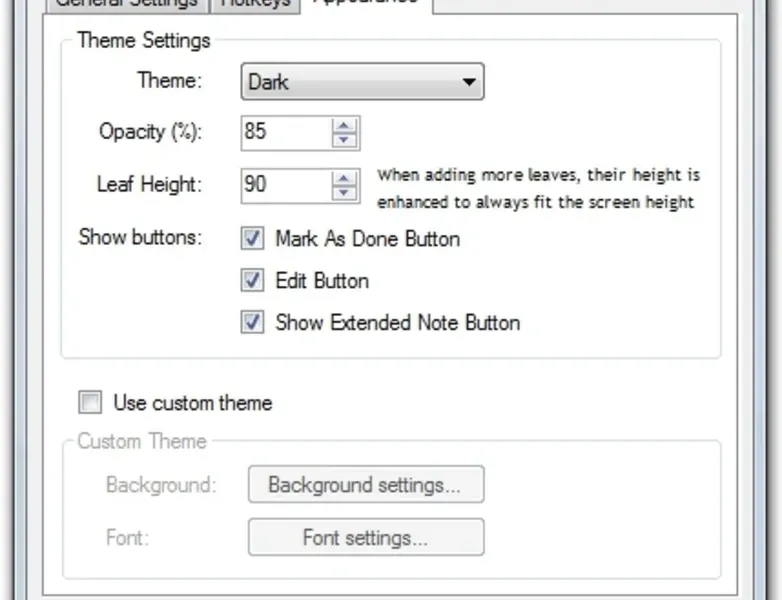Viewport: 782px width, 600px height.
Task: Click the Opacity (%) label
Action: point(150,132)
